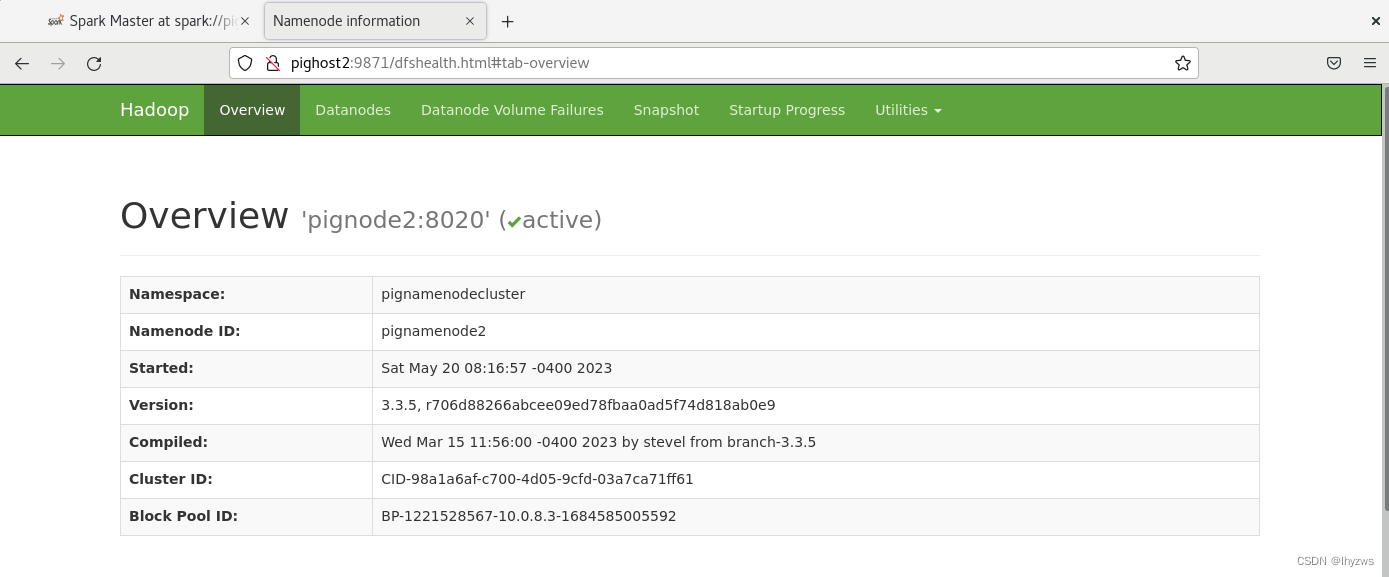Click the version '3.3.5, r706d88...' value
This screenshot has width=1389, height=577.
coord(578,405)
